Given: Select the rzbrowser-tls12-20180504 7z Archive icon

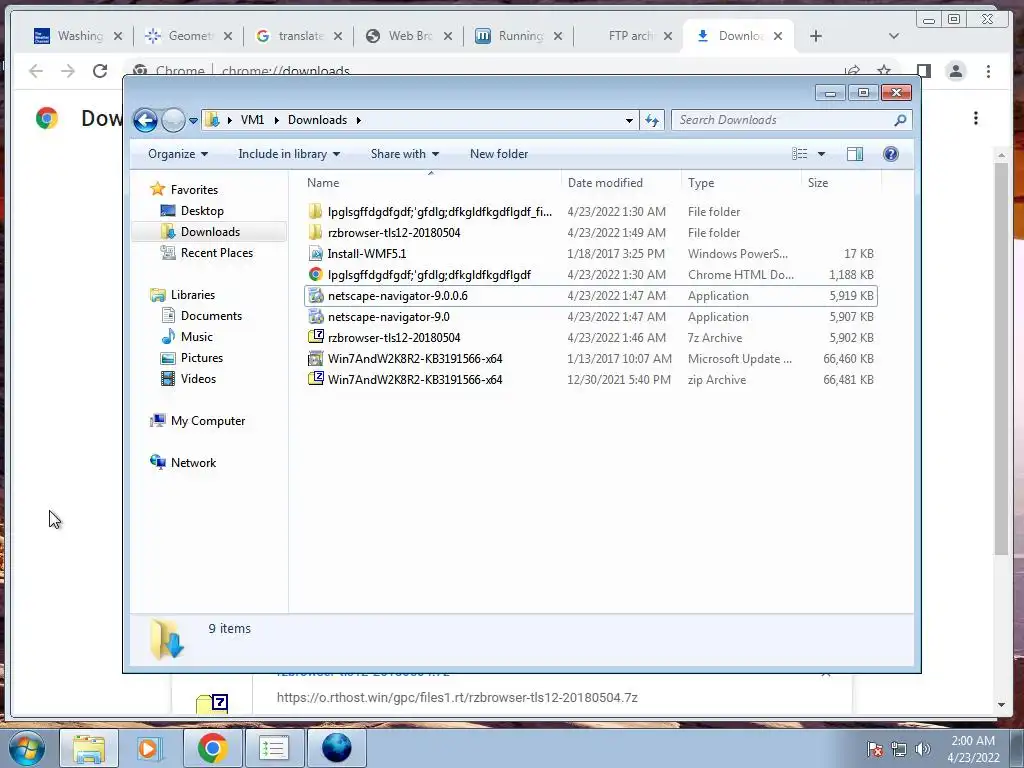Looking at the screenshot, I should [x=315, y=338].
